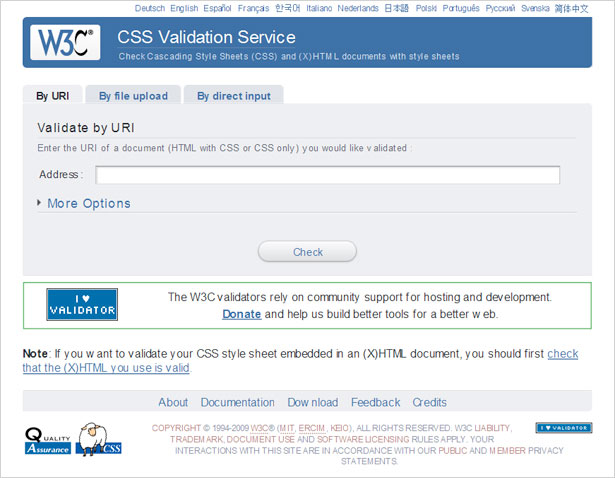Expand the More Options section
This screenshot has width=615, height=478.
tap(89, 203)
